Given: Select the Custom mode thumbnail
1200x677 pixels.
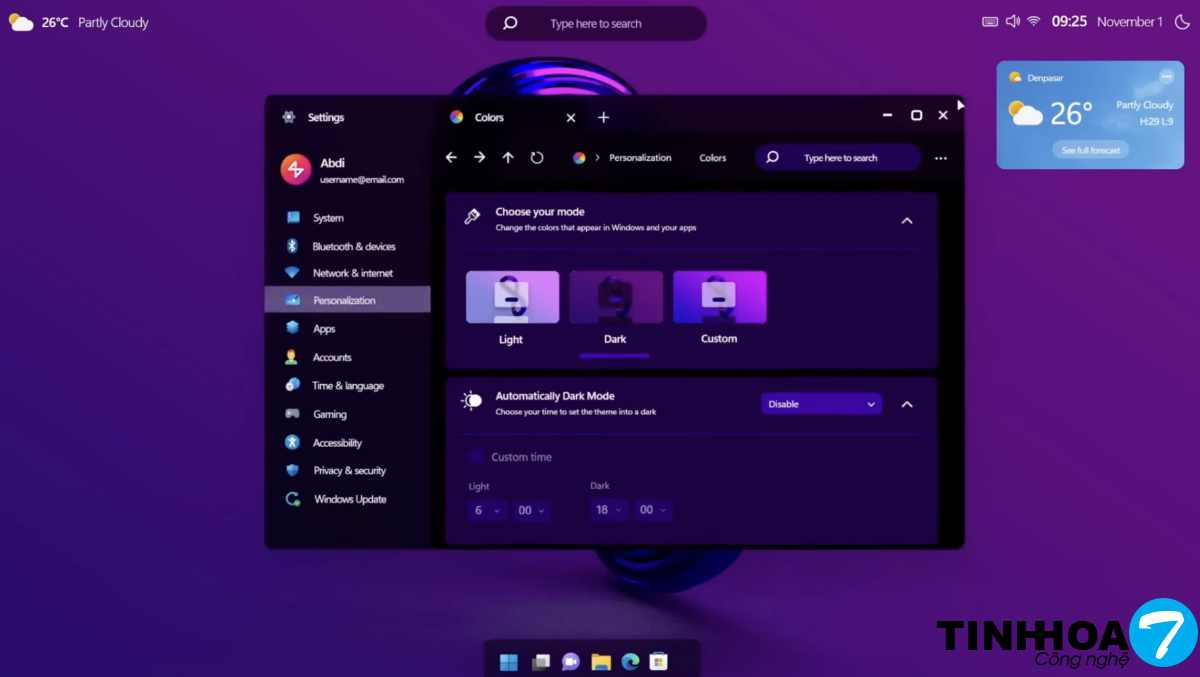Looking at the screenshot, I should click(x=719, y=297).
